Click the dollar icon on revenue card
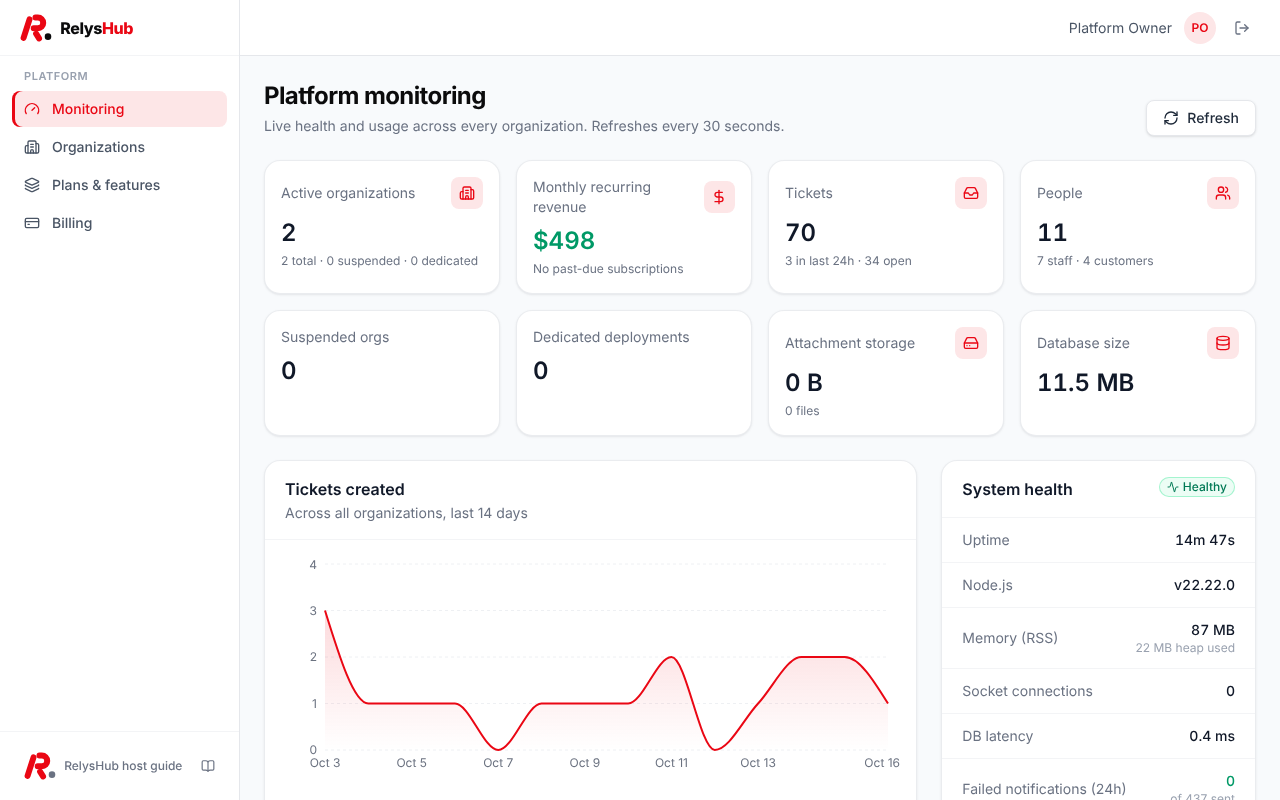Screen dimensions: 1280x800 (x=719, y=197)
